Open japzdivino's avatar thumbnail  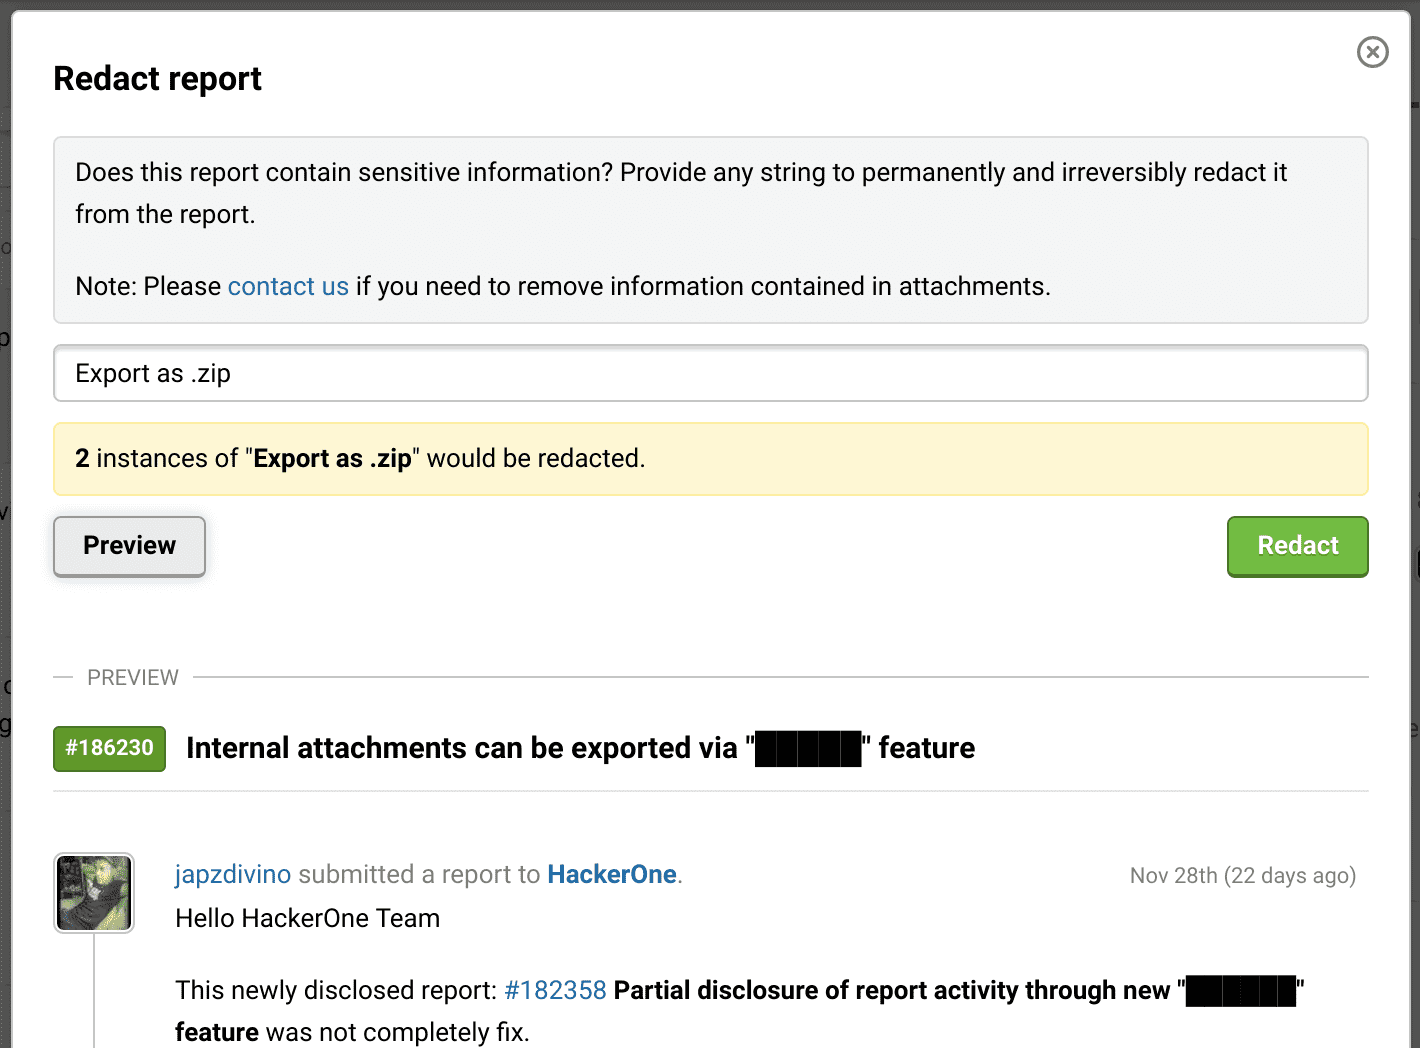click(x=94, y=893)
